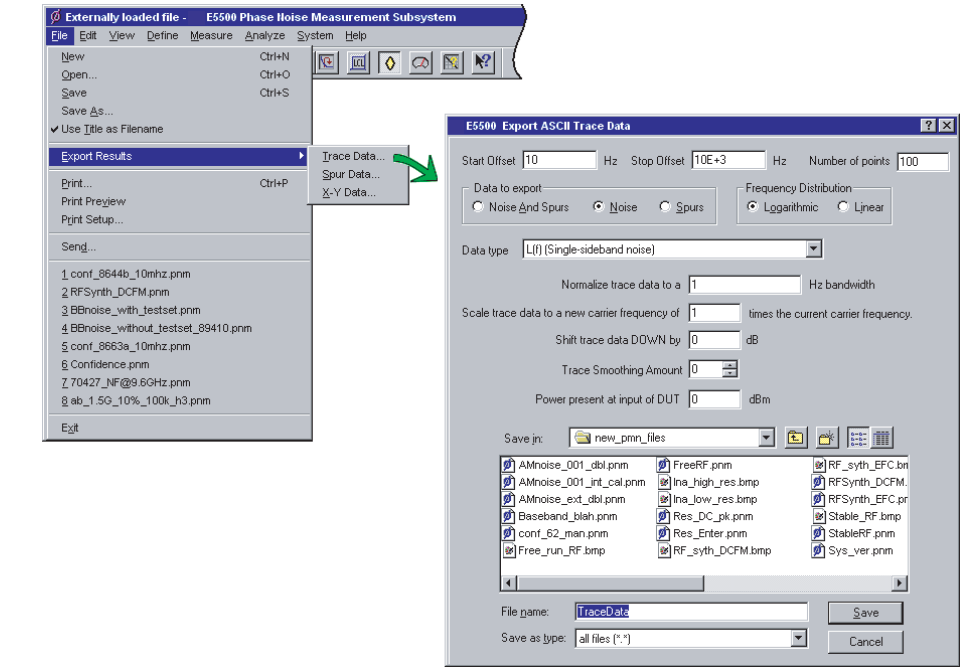Select file AMnoise_ext_dbl.pnm
Image resolution: width=964 pixels, height=672 pixels.
point(564,499)
